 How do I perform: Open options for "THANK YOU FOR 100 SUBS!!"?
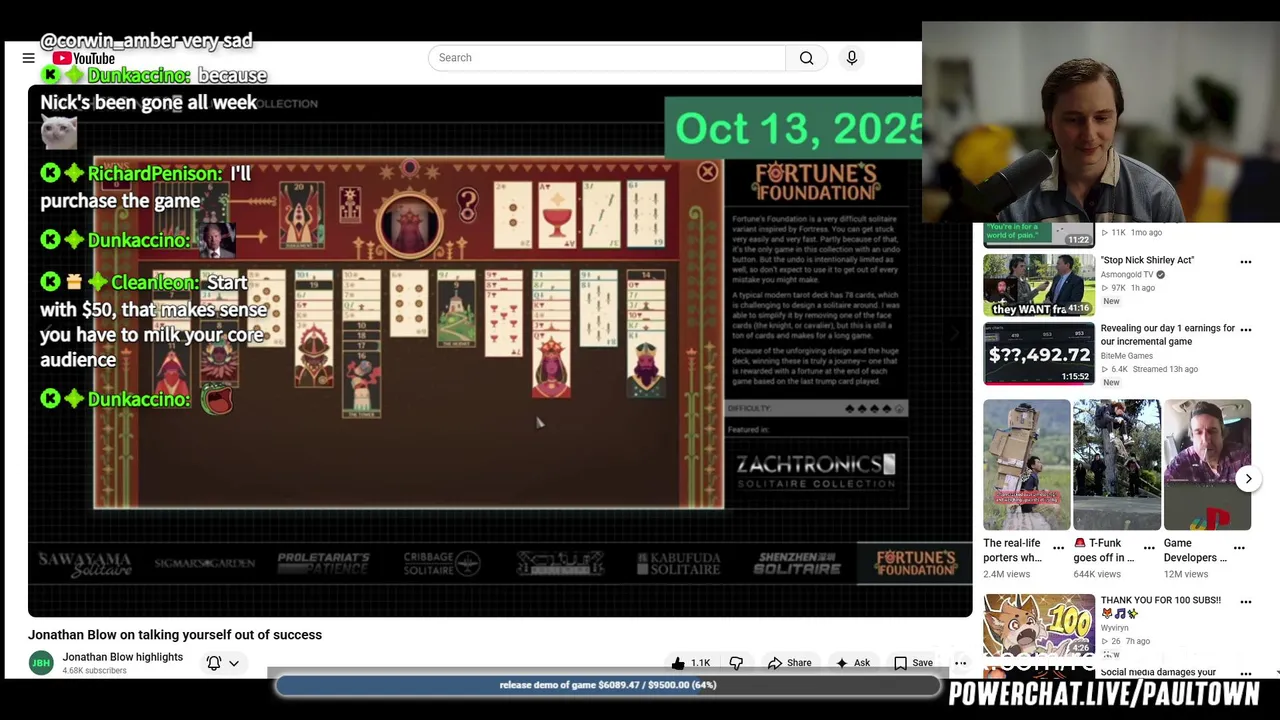pyautogui.click(x=1246, y=602)
